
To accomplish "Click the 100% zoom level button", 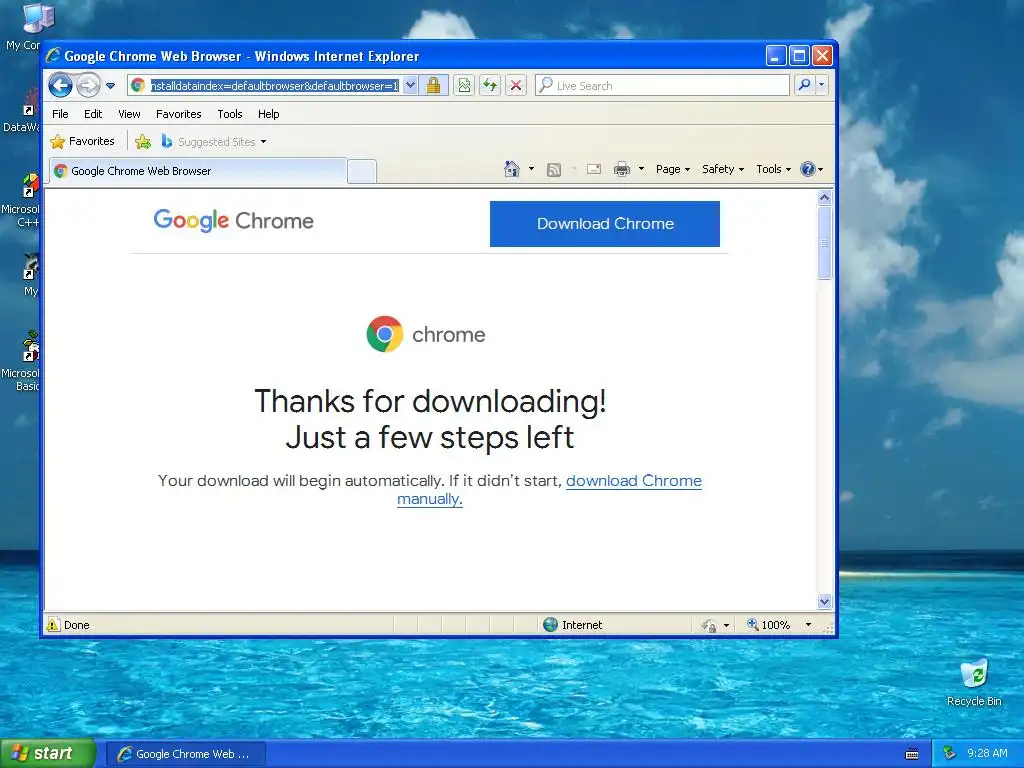I will pos(769,625).
